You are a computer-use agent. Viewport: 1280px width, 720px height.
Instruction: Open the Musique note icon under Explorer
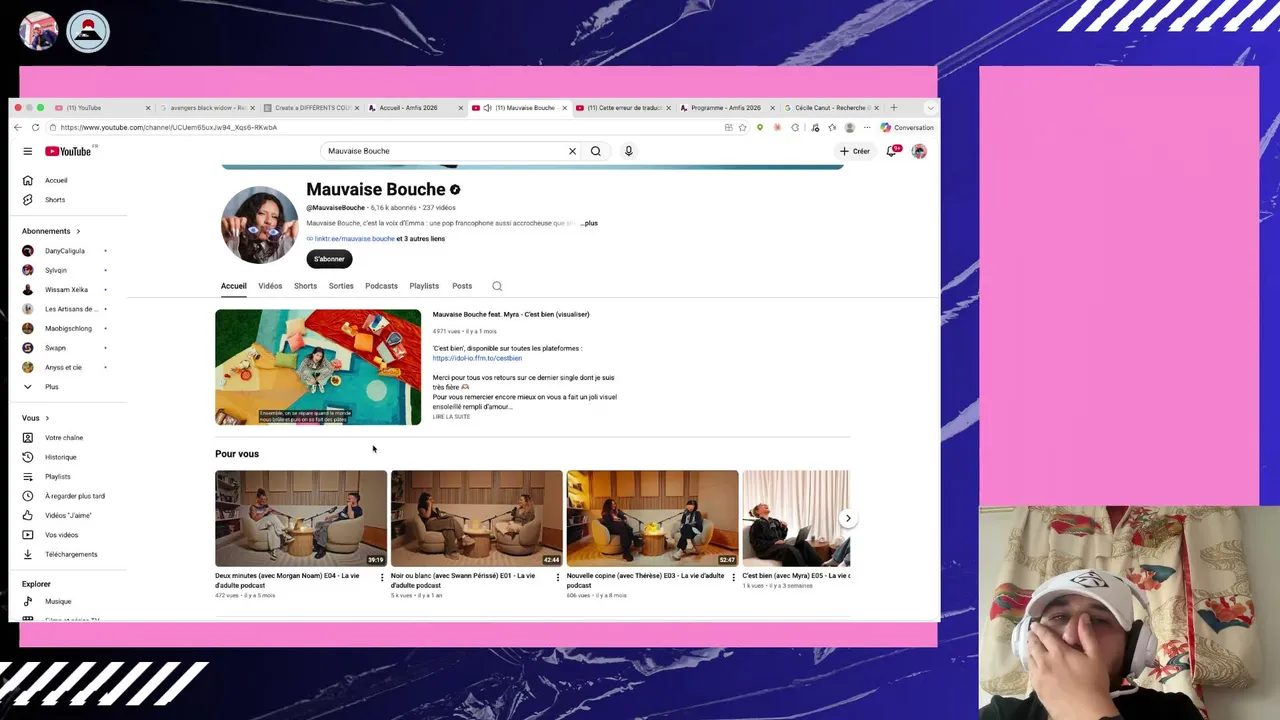click(28, 601)
